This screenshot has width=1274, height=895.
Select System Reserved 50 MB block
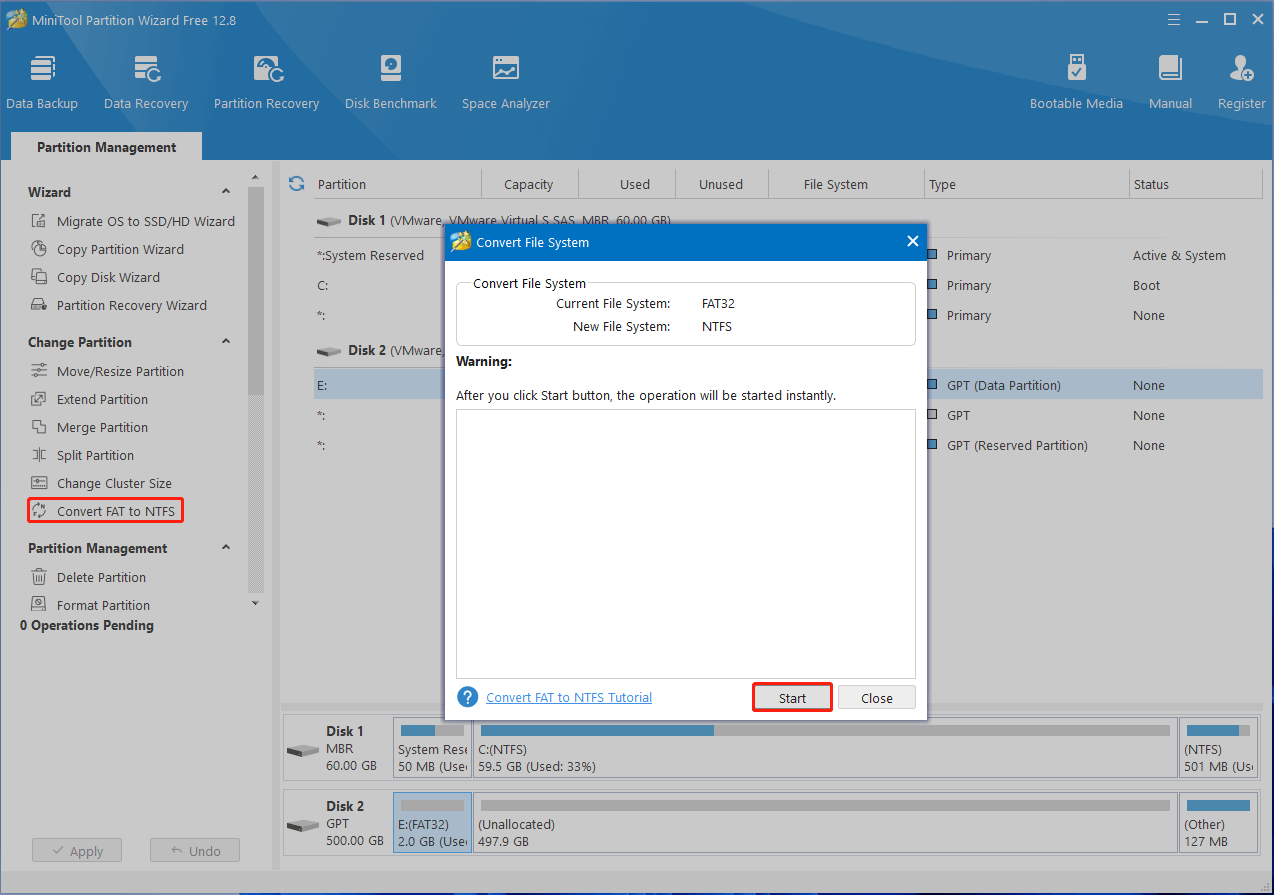pos(432,747)
